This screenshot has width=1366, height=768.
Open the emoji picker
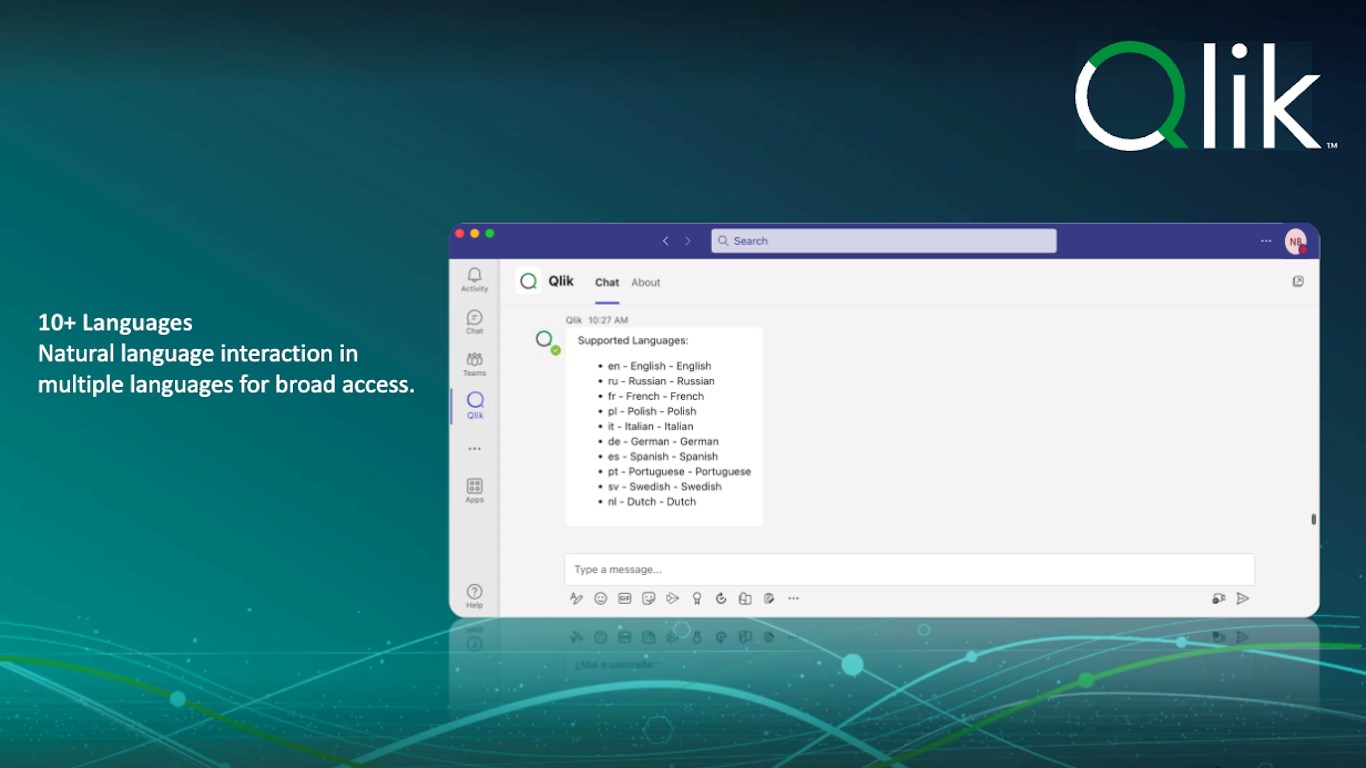pyautogui.click(x=600, y=599)
